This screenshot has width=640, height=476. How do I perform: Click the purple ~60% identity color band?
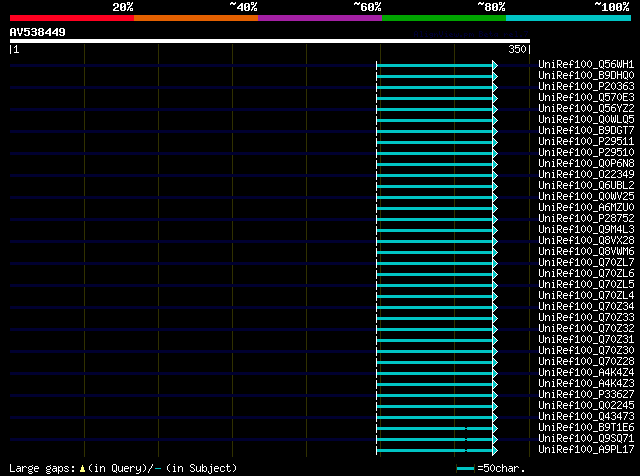tap(320, 18)
